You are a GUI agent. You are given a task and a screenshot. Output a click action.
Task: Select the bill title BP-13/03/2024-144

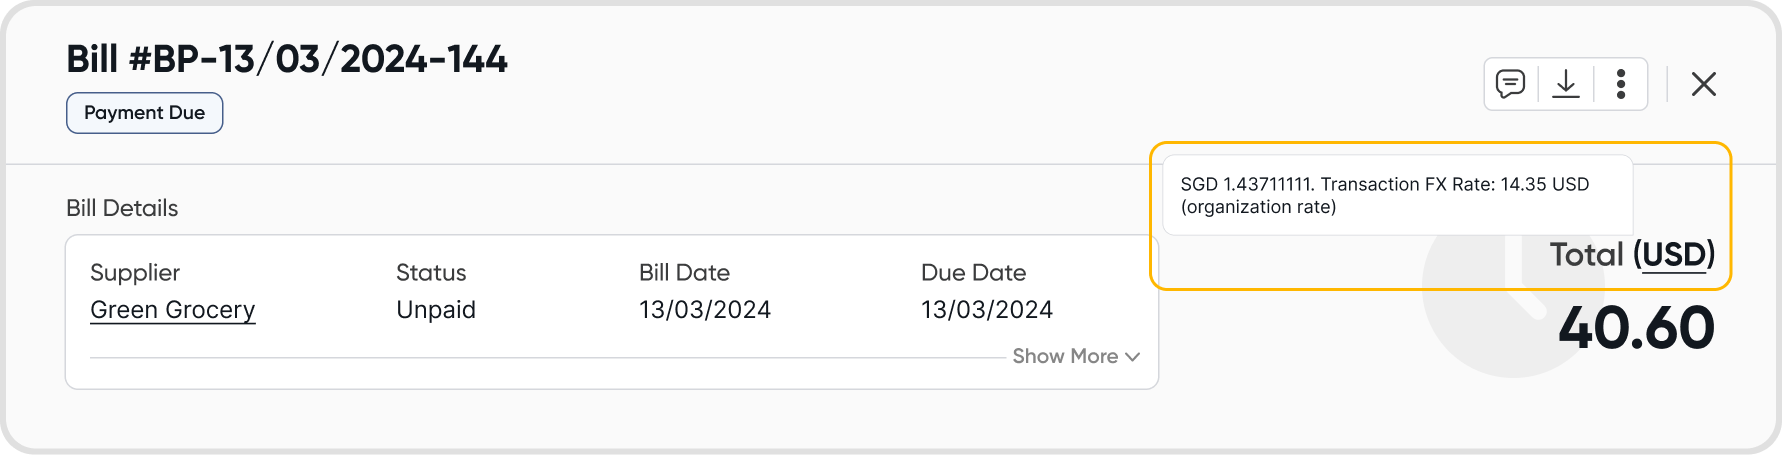pyautogui.click(x=287, y=60)
